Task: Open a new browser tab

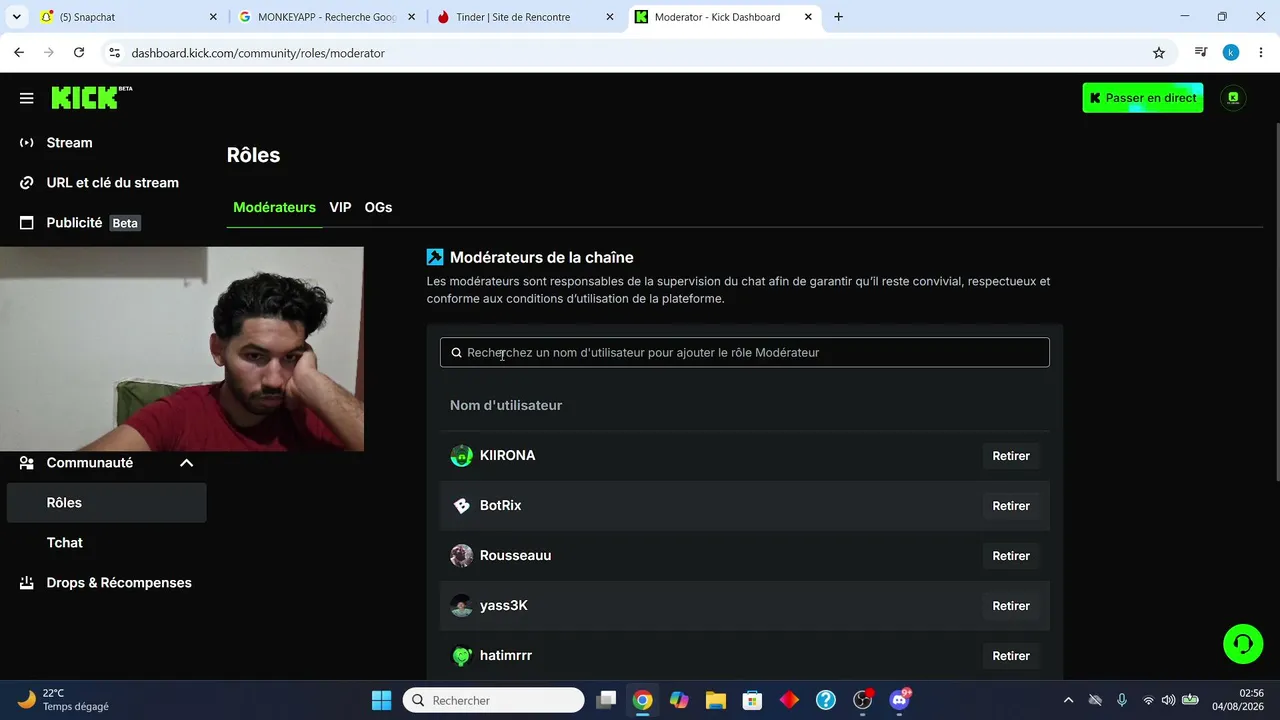Action: pyautogui.click(x=839, y=17)
